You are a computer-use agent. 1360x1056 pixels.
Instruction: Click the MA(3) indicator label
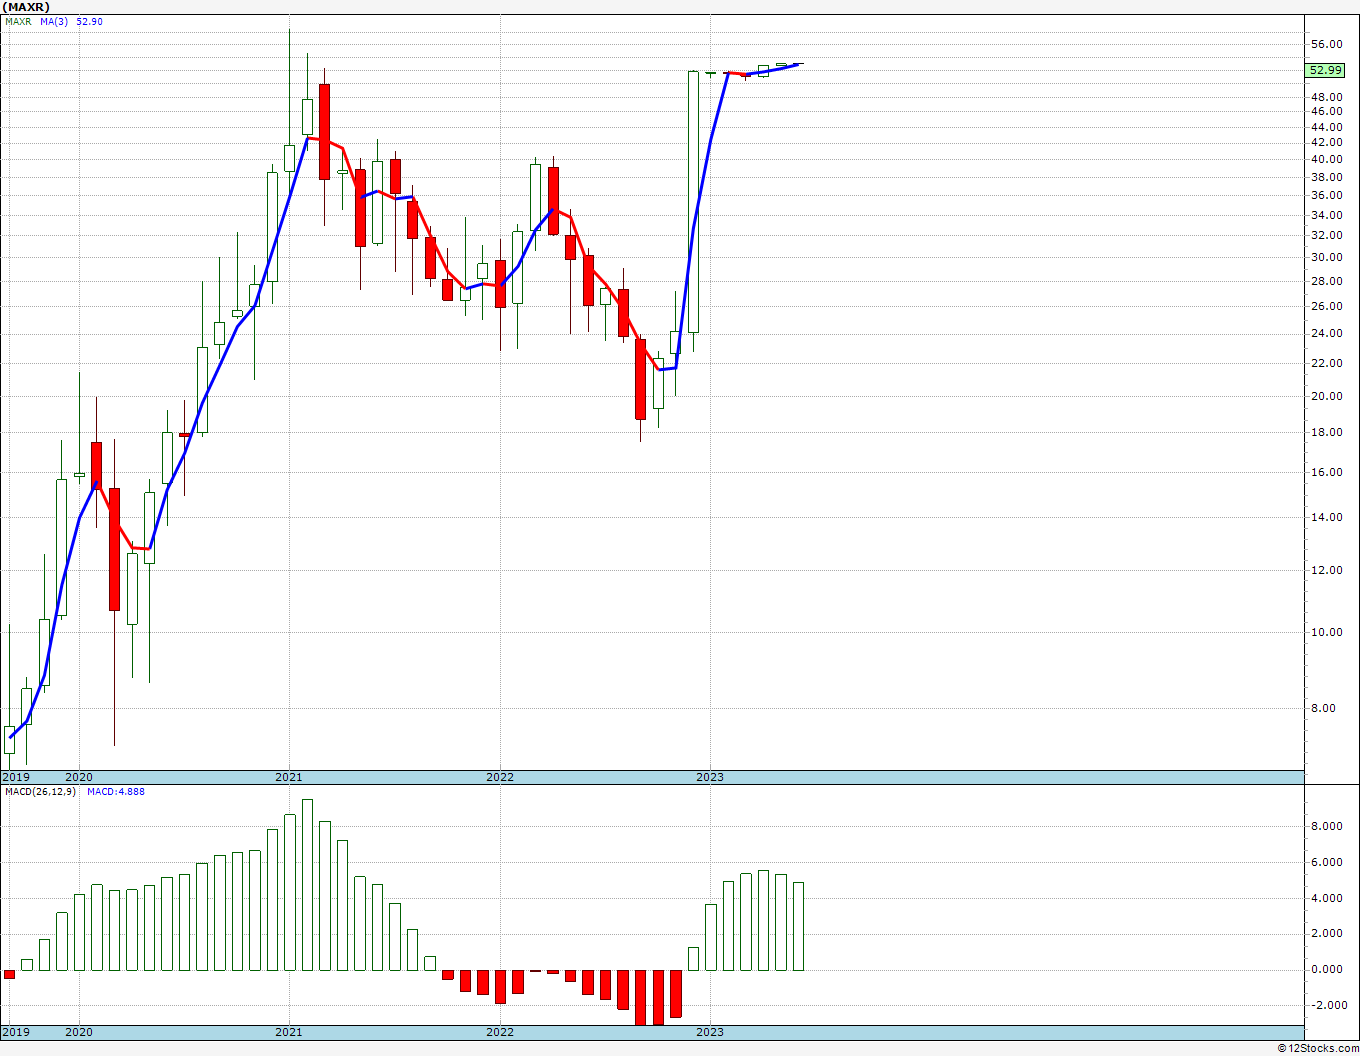click(x=55, y=21)
